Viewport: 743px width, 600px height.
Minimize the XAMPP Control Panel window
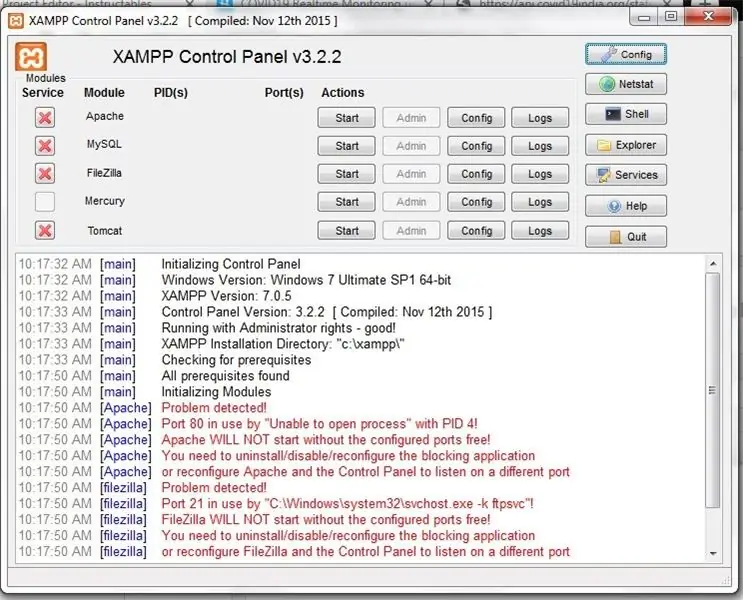644,18
